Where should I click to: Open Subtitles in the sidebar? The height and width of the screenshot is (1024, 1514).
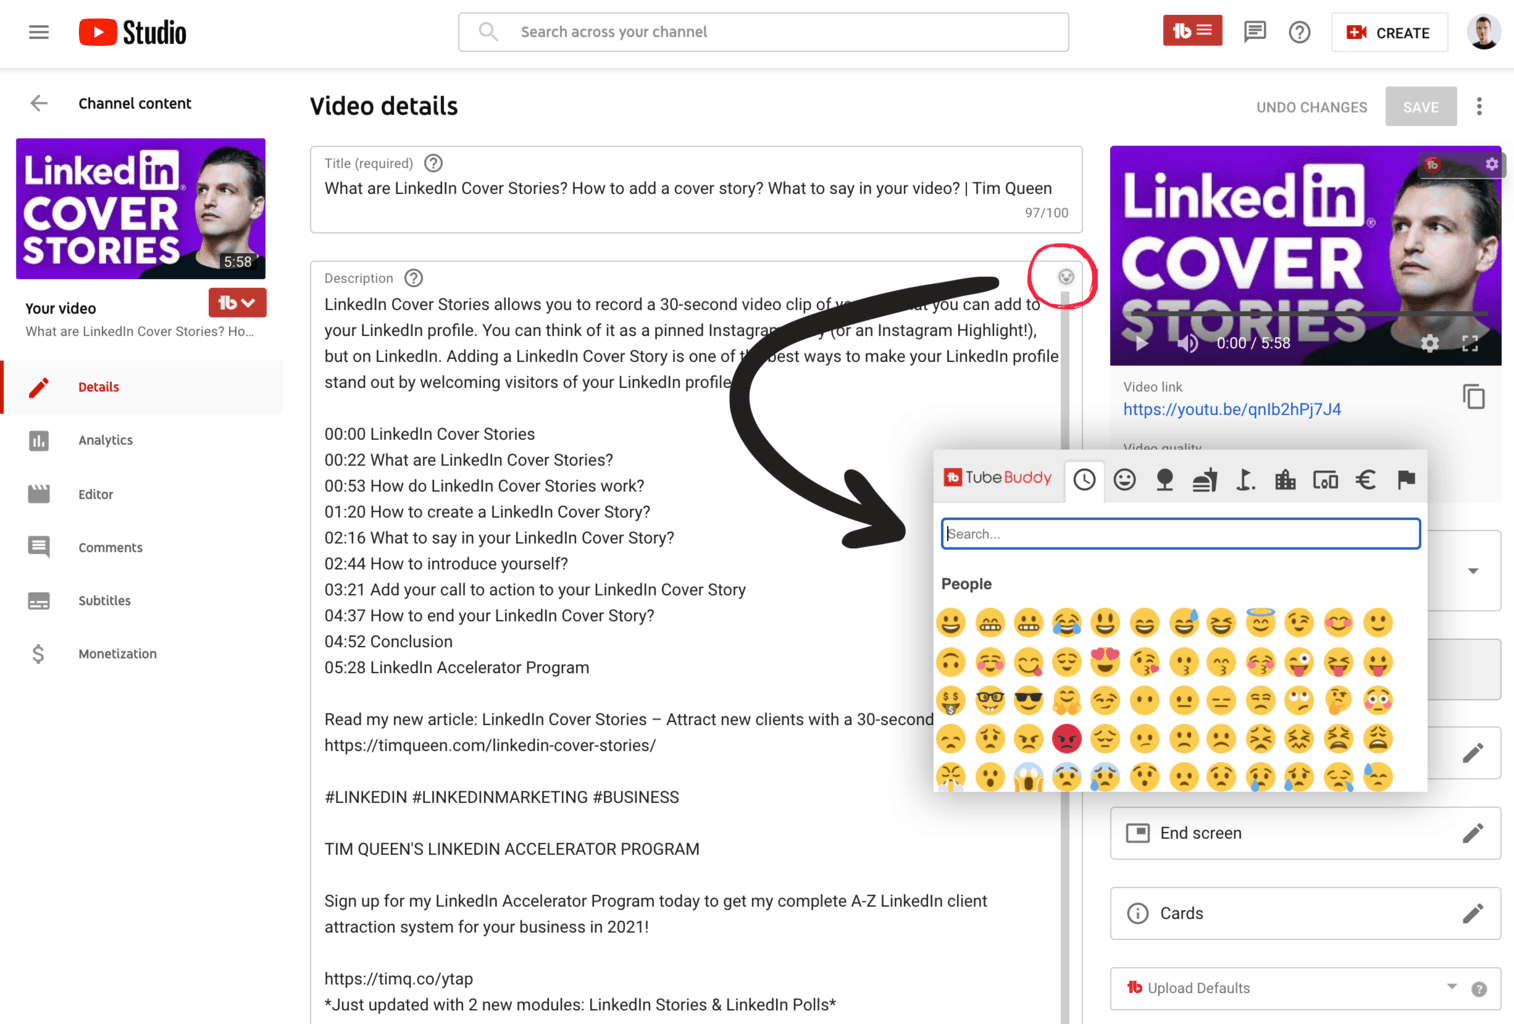point(141,600)
